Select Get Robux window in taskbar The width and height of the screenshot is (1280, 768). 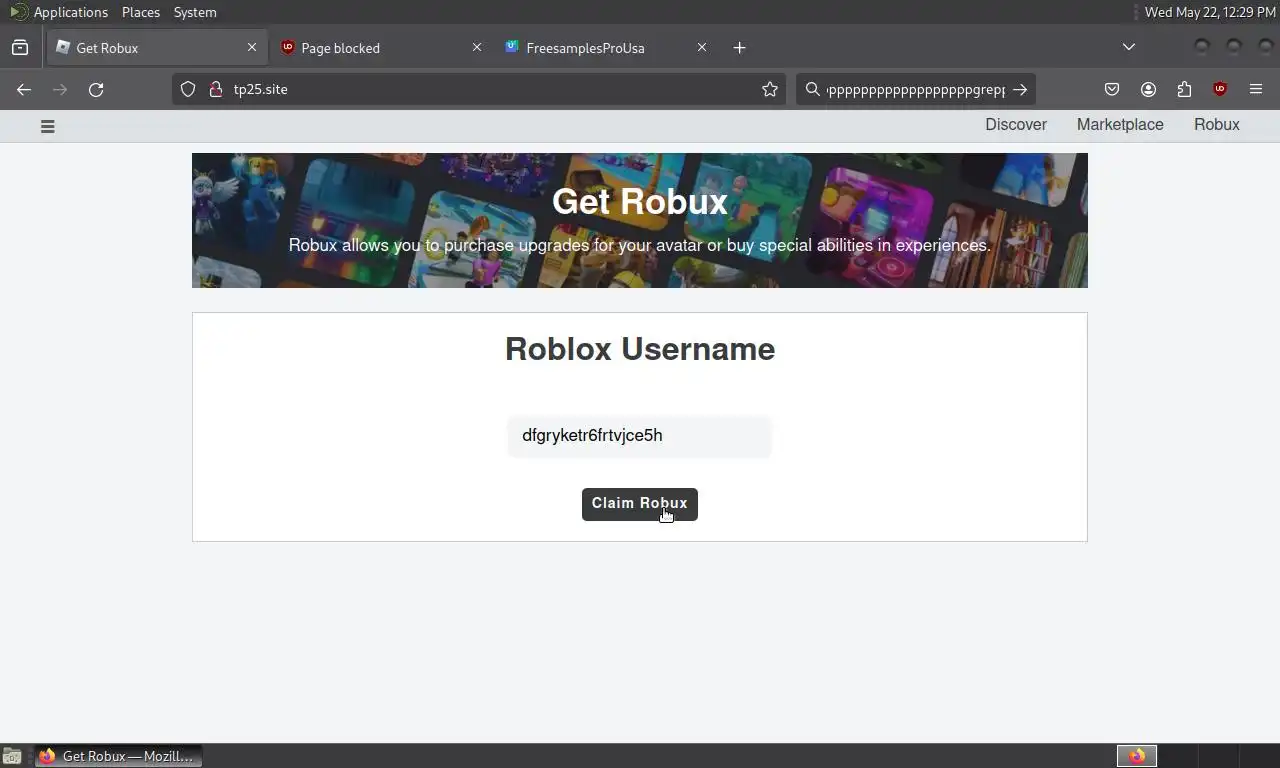(x=119, y=756)
